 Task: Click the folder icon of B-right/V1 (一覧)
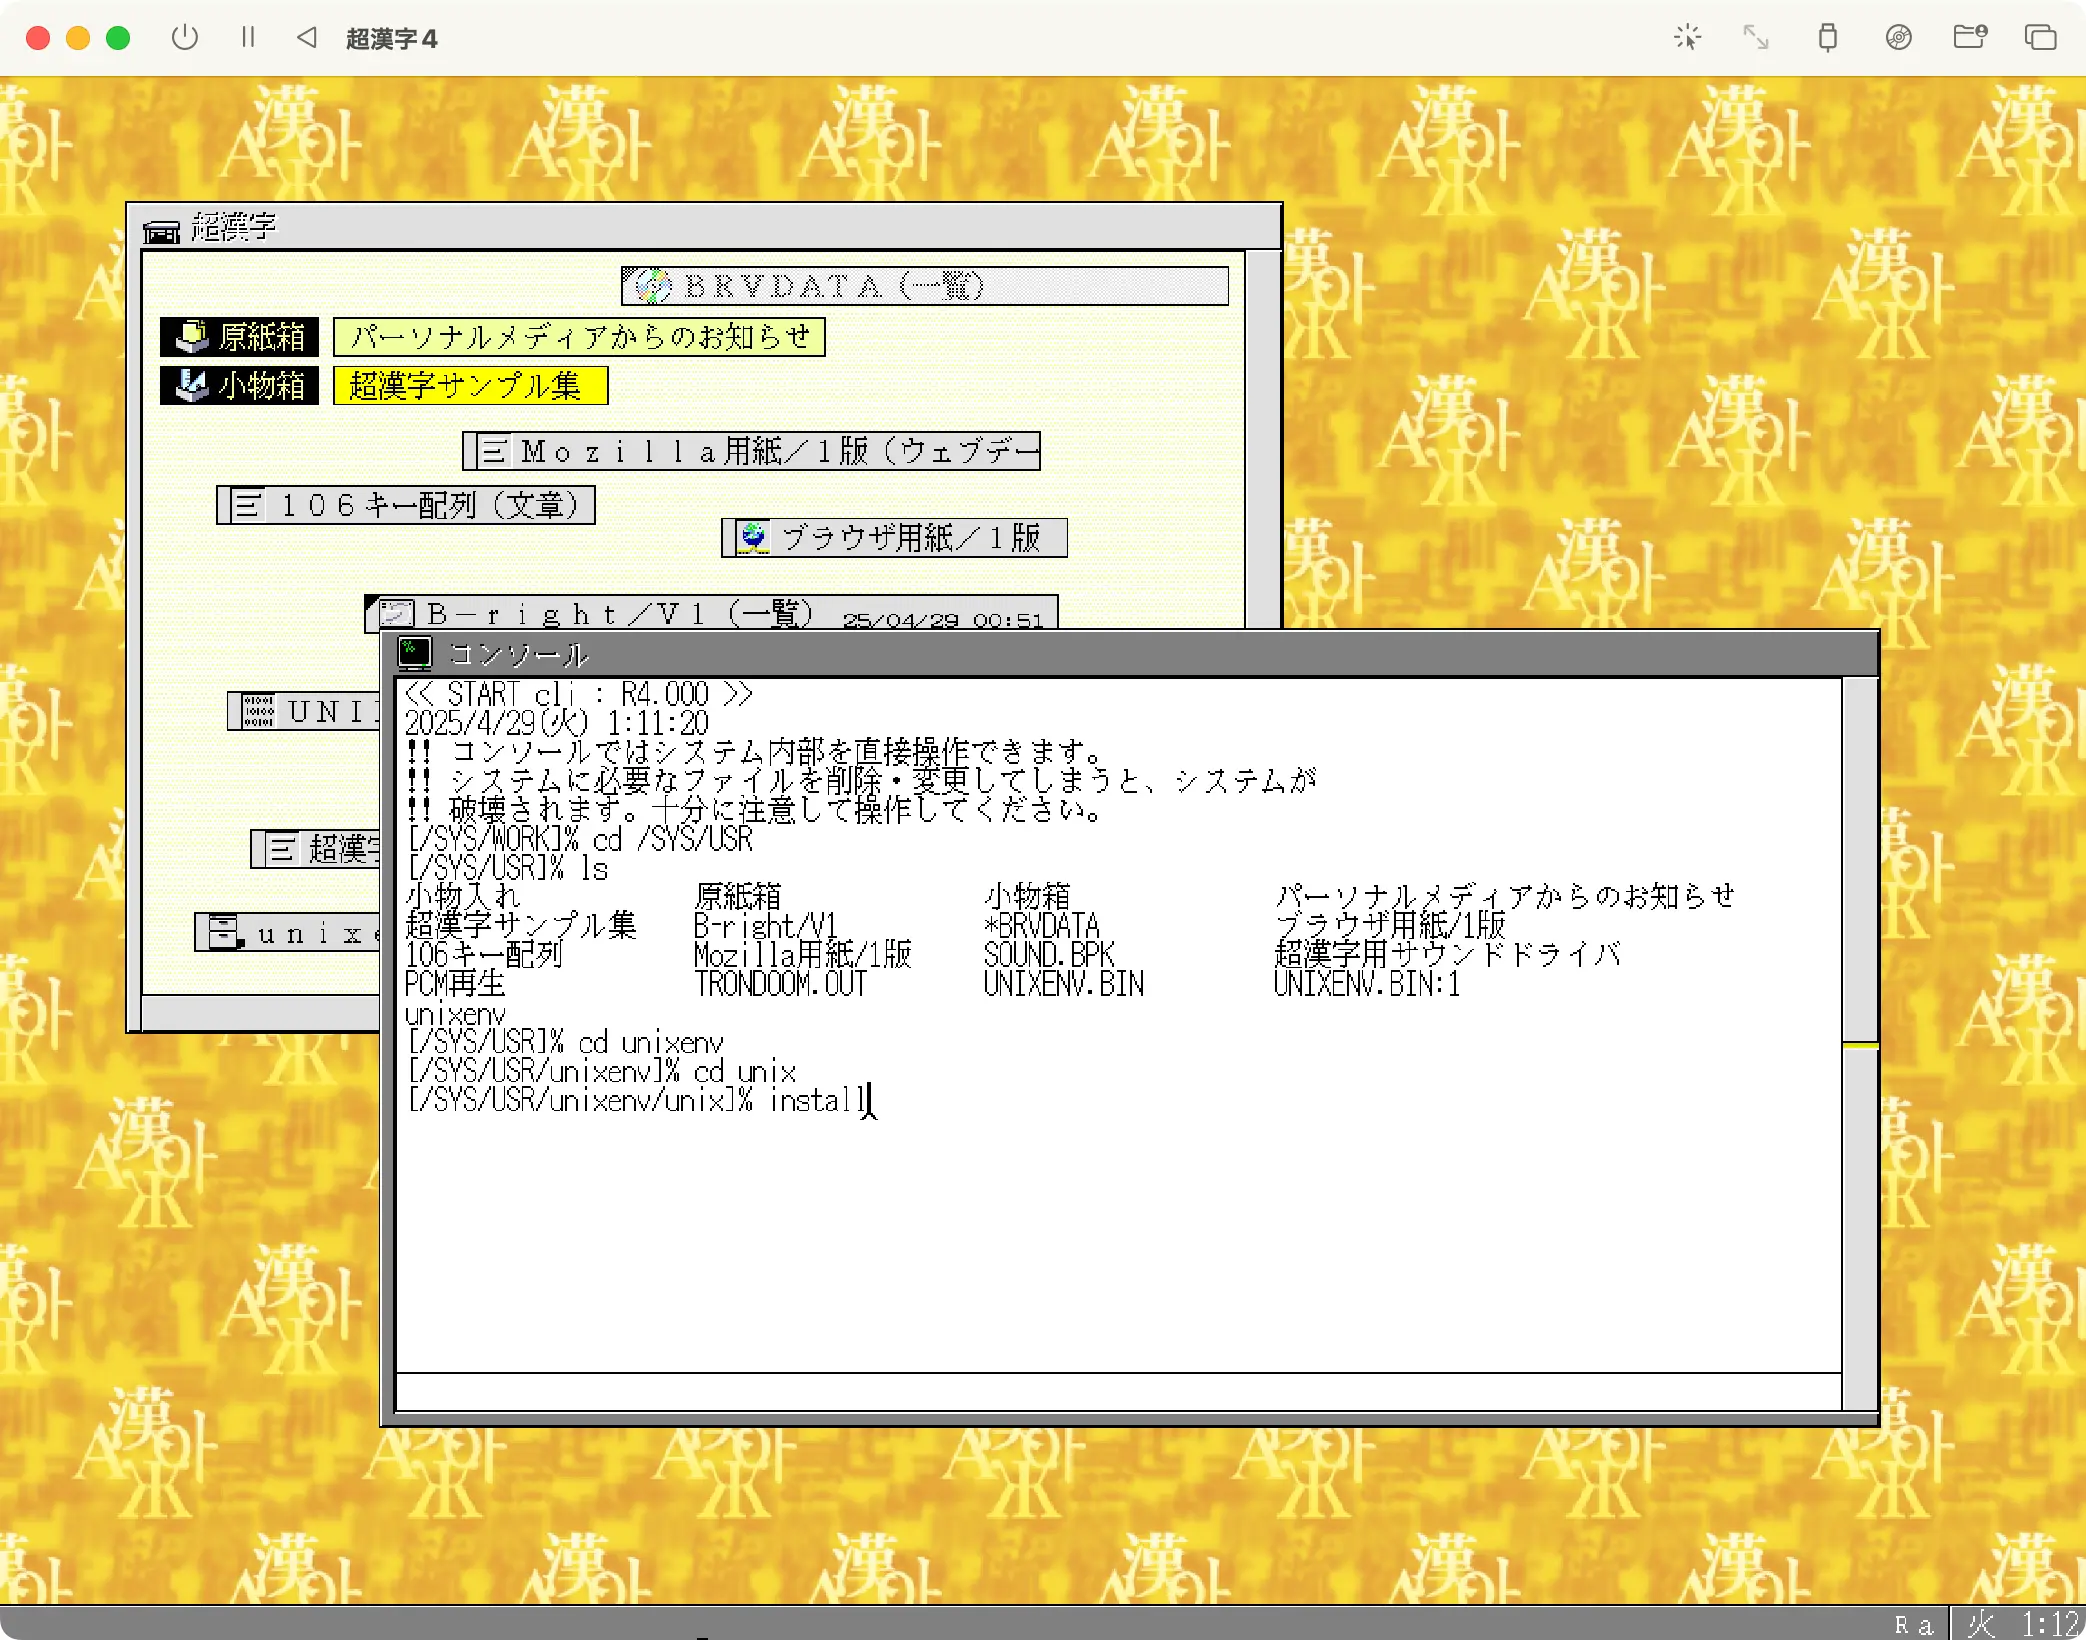click(x=397, y=613)
